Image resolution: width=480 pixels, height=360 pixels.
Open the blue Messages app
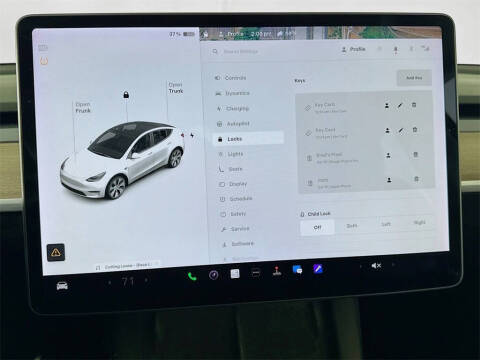point(297,270)
